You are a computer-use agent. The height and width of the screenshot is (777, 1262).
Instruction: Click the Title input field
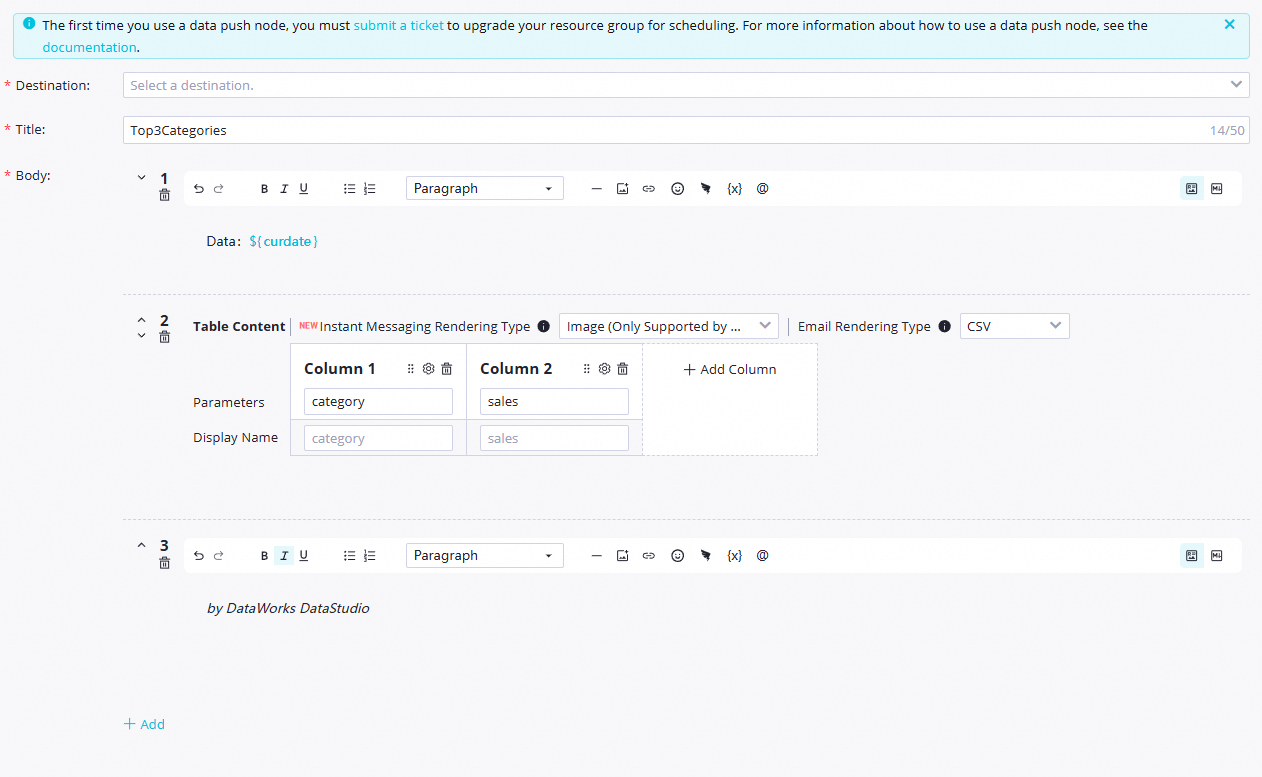pos(686,130)
